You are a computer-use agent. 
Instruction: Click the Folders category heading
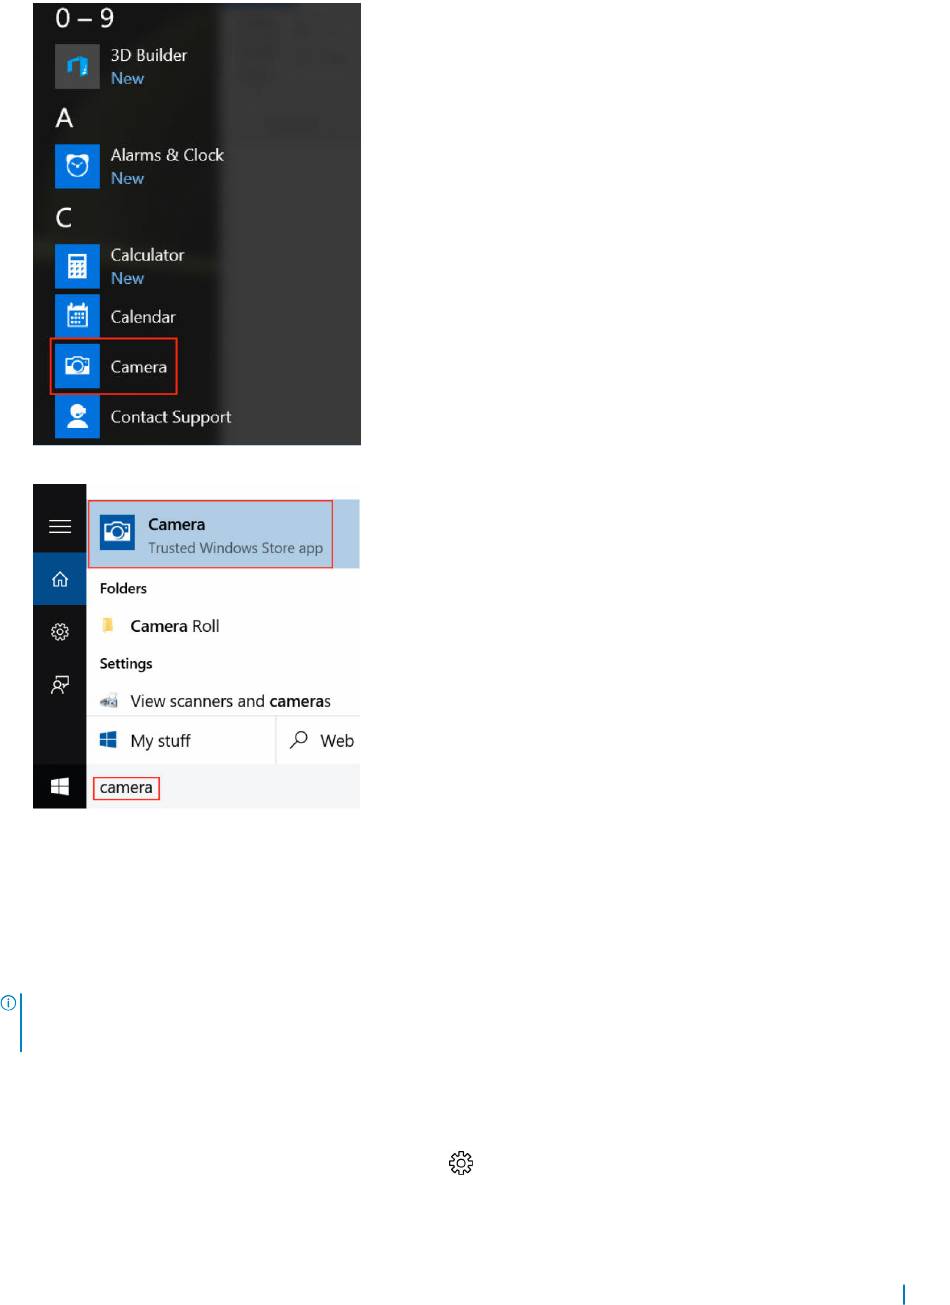point(123,588)
